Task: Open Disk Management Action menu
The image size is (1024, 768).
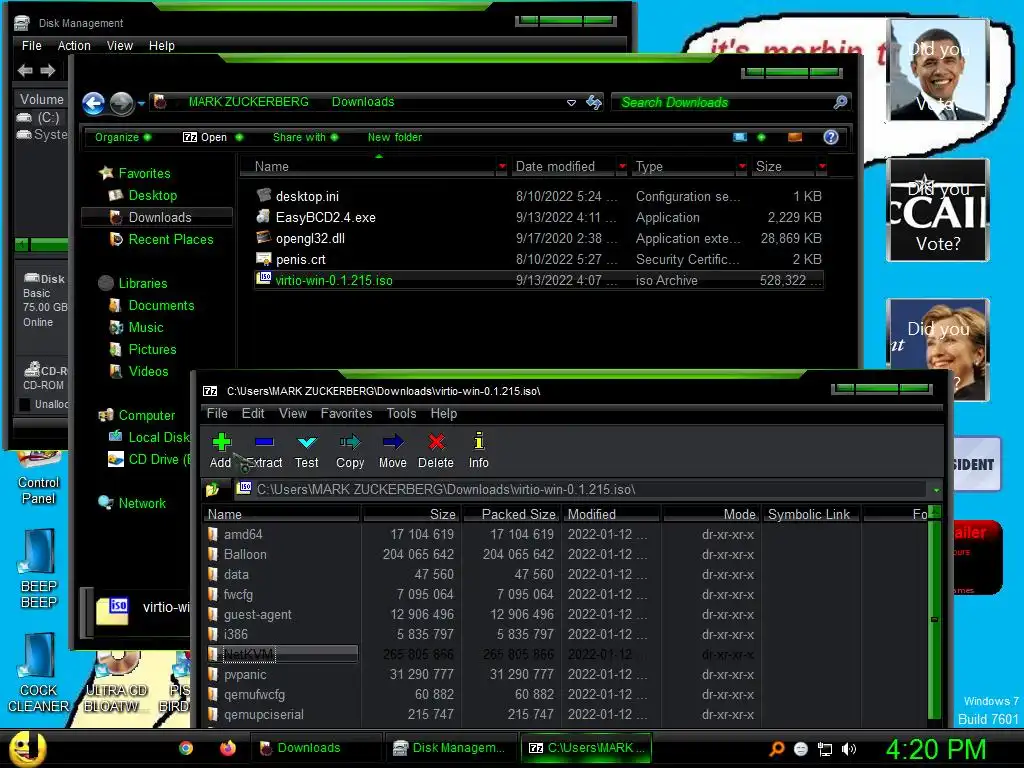Action: (74, 46)
